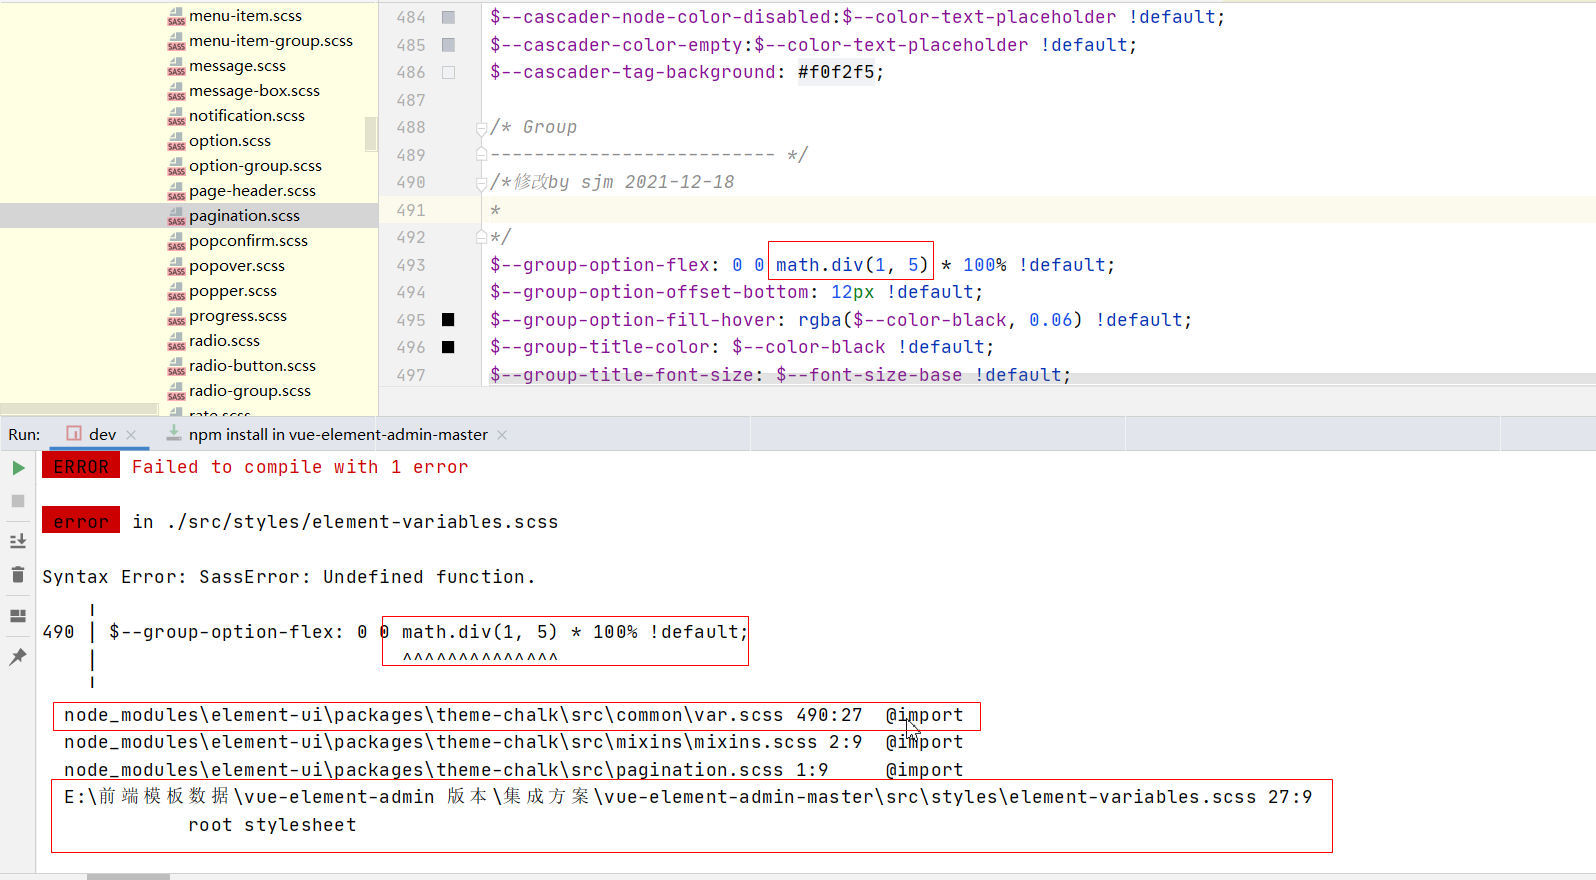
Task: Click the red ERROR badge in console
Action: (81, 467)
